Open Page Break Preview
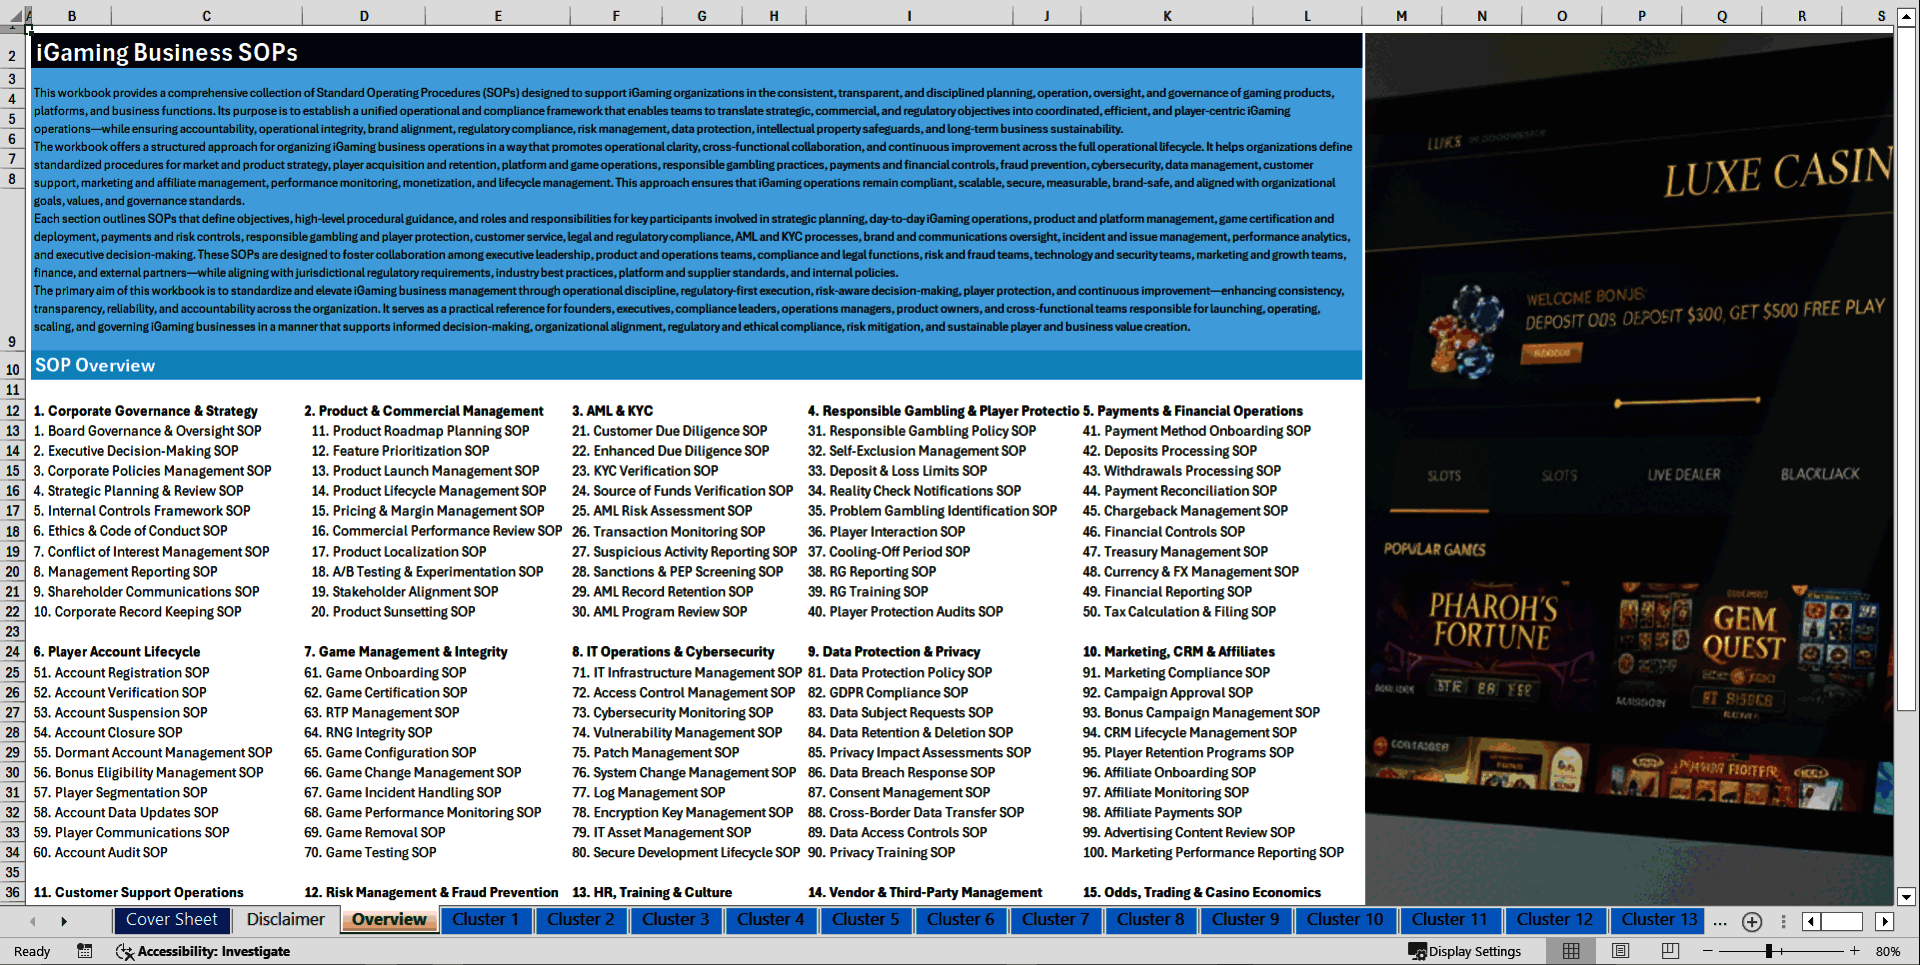Image resolution: width=1920 pixels, height=965 pixels. point(1670,951)
